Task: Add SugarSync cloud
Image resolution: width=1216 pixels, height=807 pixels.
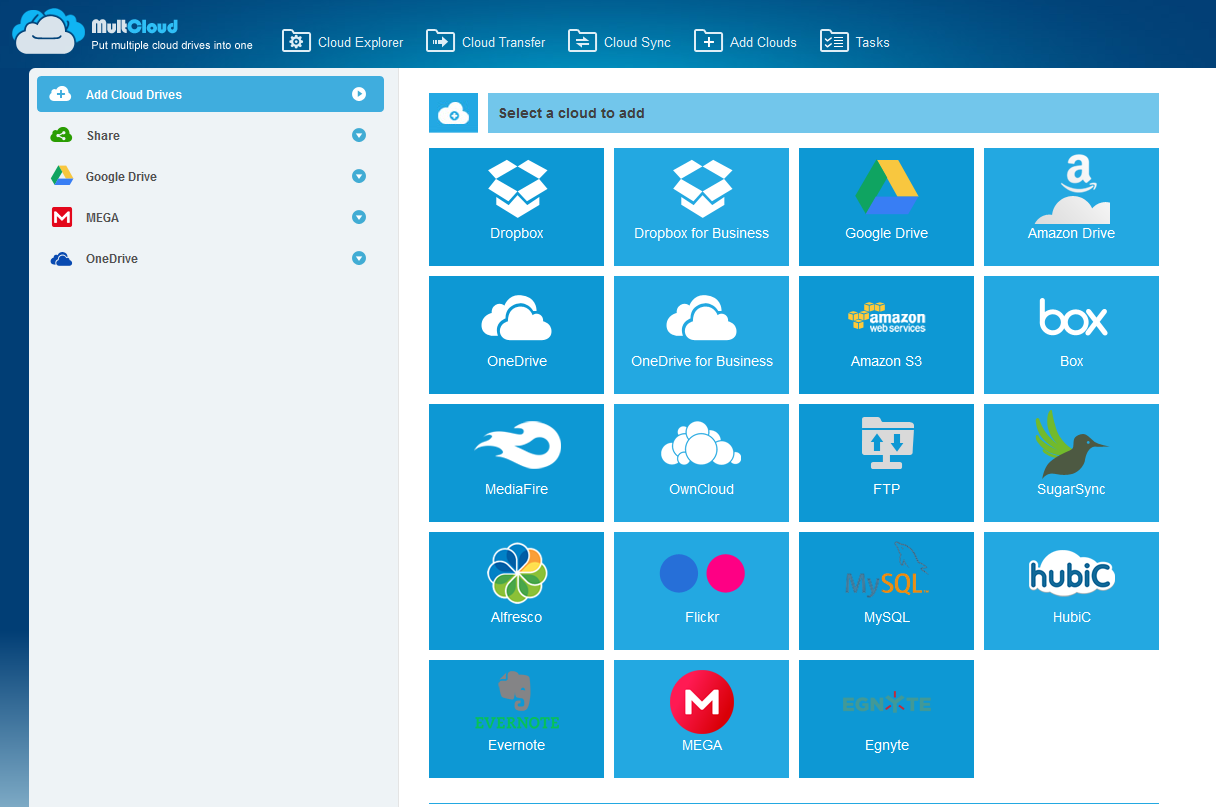Action: pyautogui.click(x=1071, y=463)
